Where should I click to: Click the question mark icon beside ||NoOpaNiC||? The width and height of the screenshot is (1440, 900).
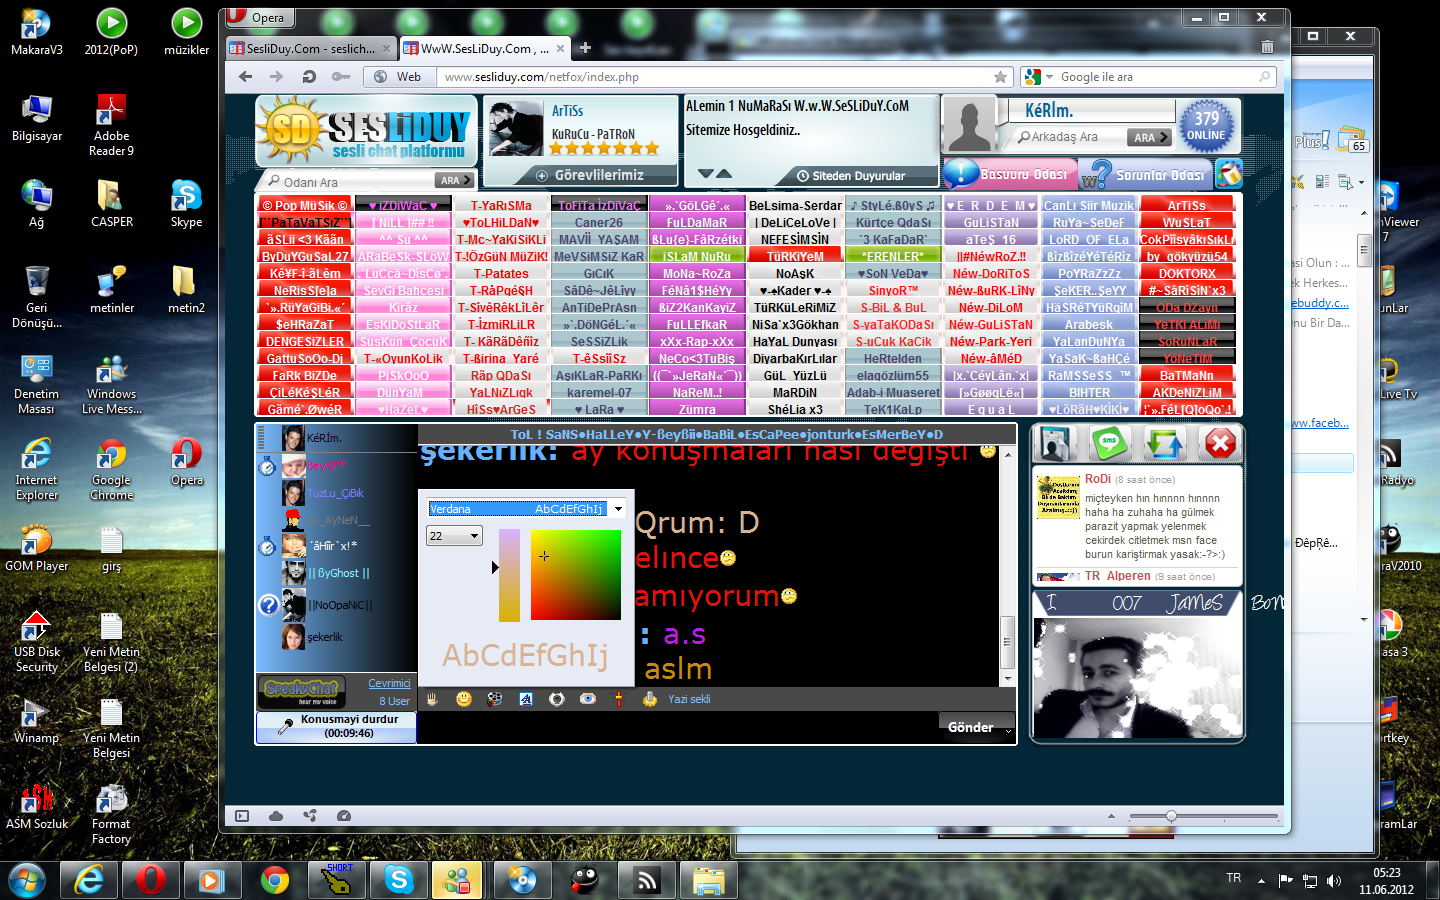click(x=268, y=605)
